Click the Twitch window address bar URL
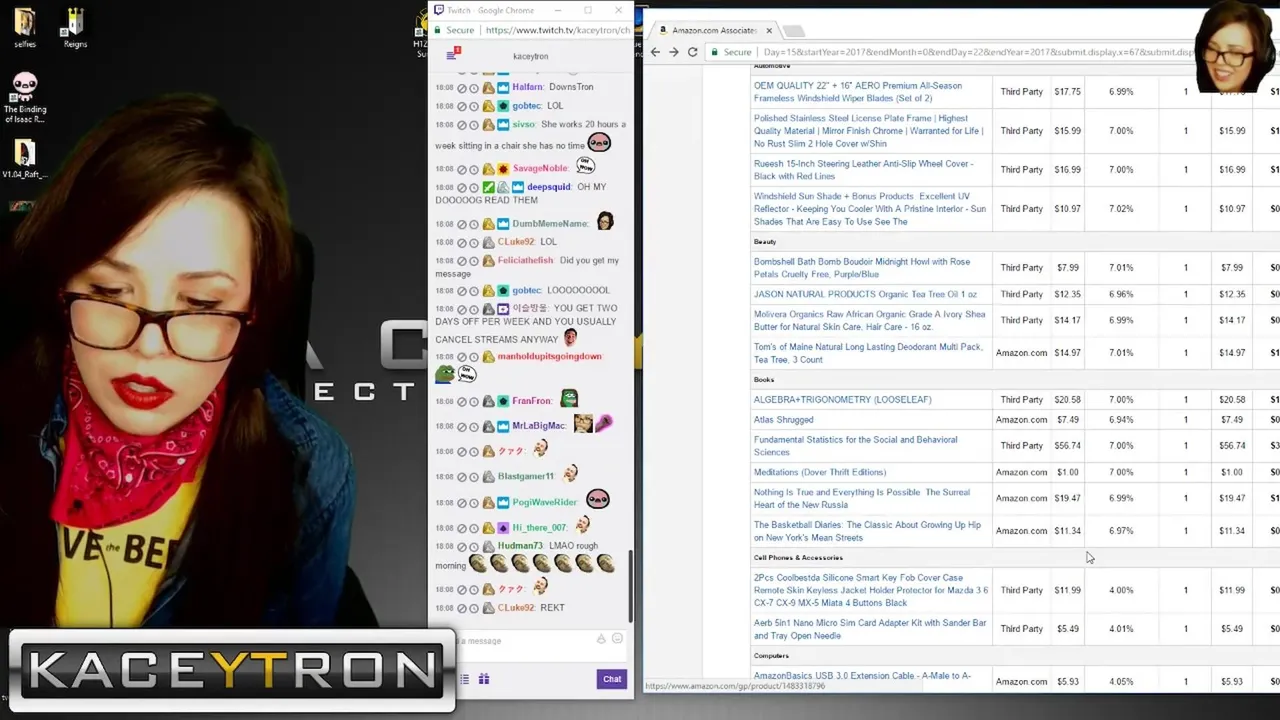Screen dimensions: 1280x720 (x=557, y=30)
